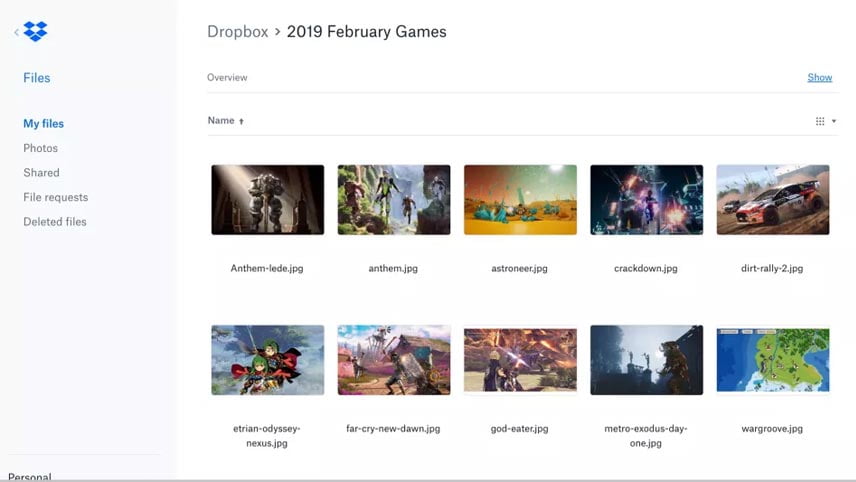
Task: Click the metro-exodus-day-one.jpg file name
Action: coord(646,436)
